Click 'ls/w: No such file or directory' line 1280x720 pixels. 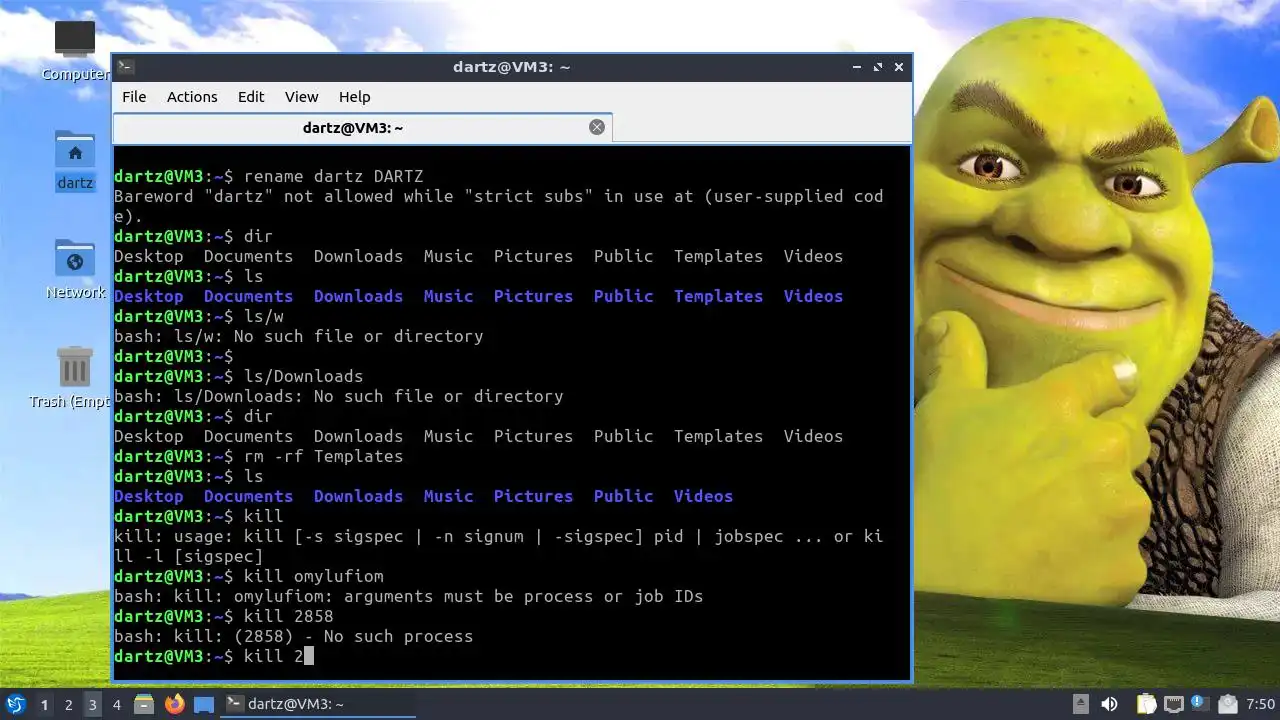298,336
